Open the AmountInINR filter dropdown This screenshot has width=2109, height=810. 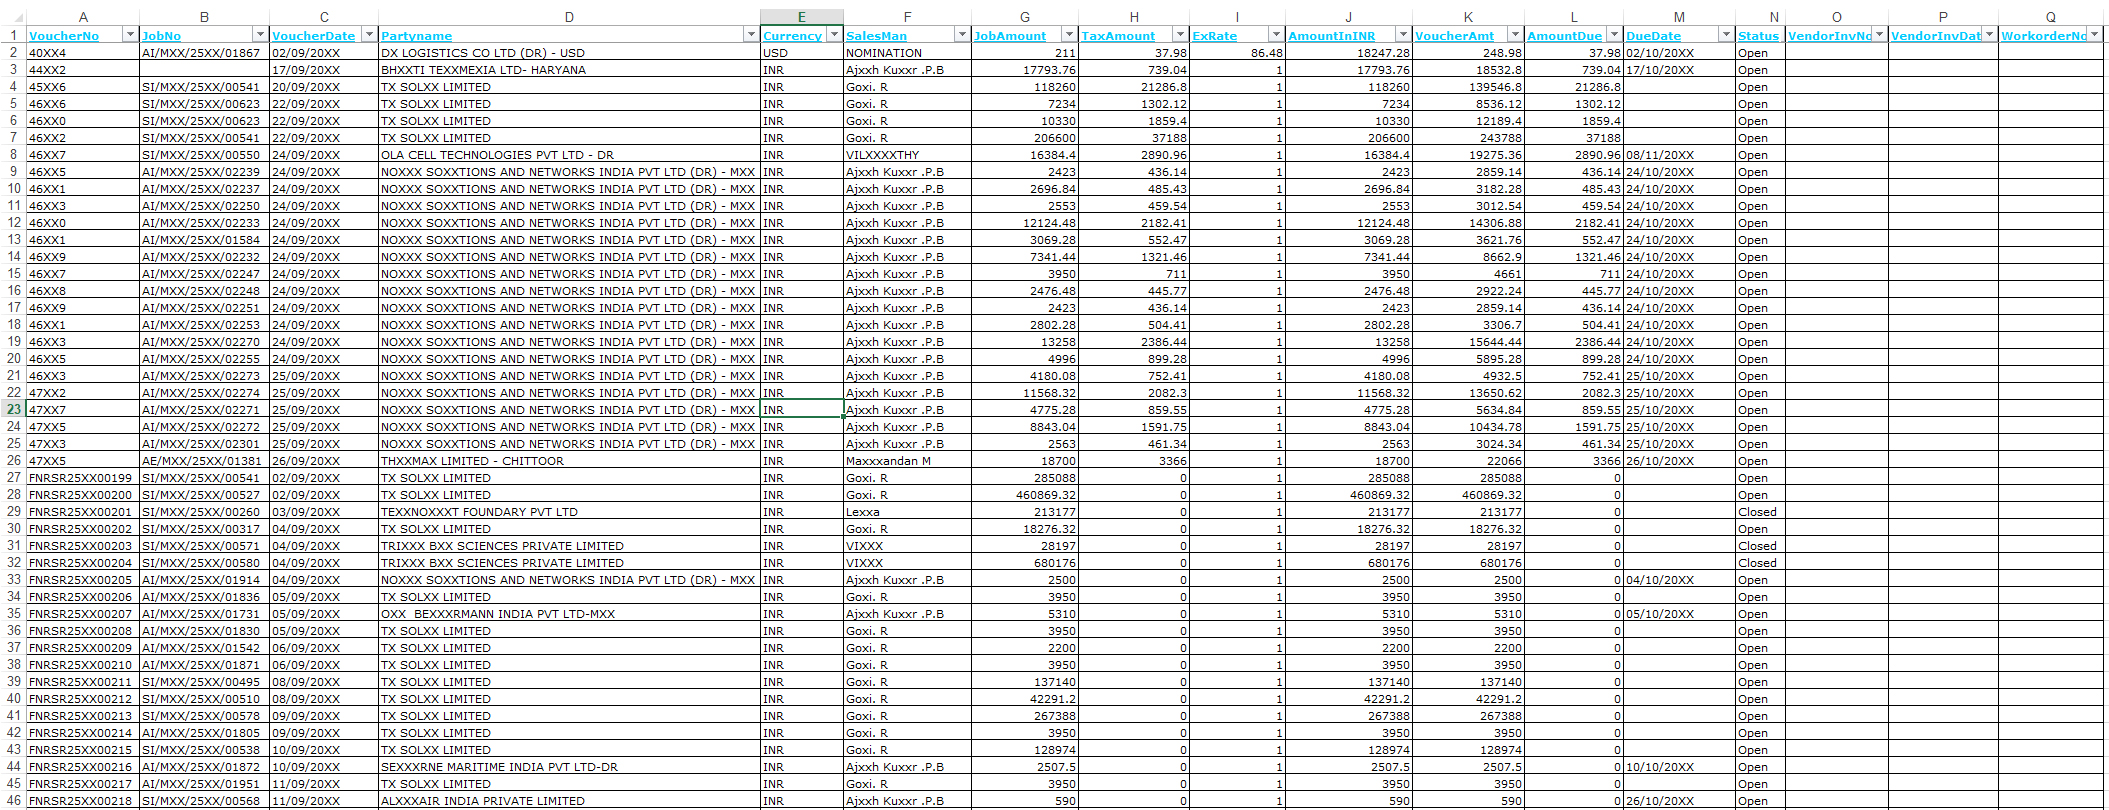[x=1402, y=35]
